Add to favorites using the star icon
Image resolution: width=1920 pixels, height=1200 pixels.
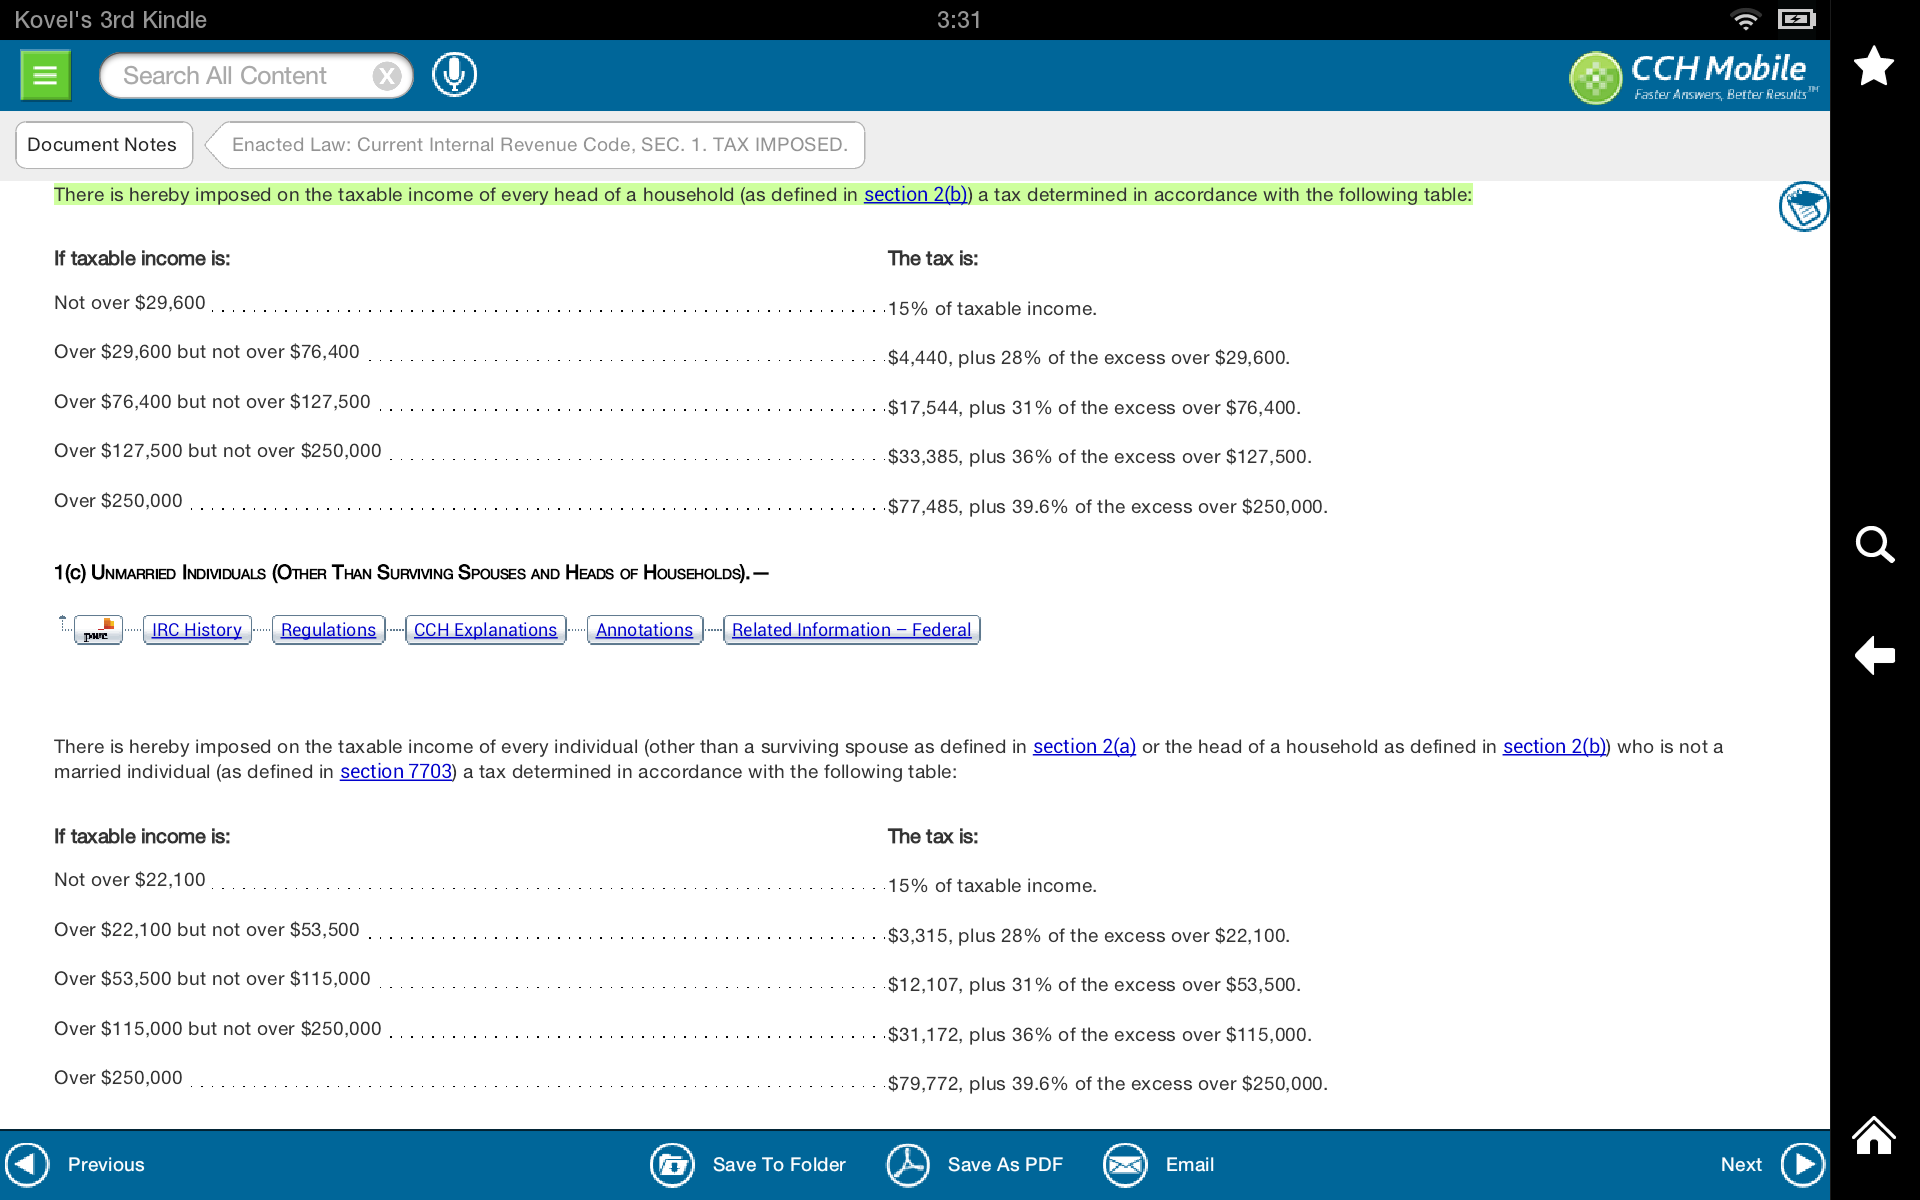[1874, 66]
